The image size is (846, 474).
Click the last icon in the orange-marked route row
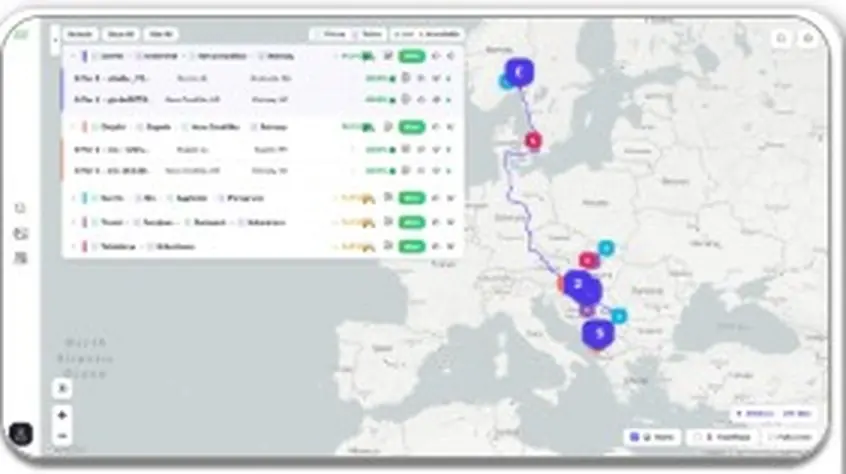(451, 127)
